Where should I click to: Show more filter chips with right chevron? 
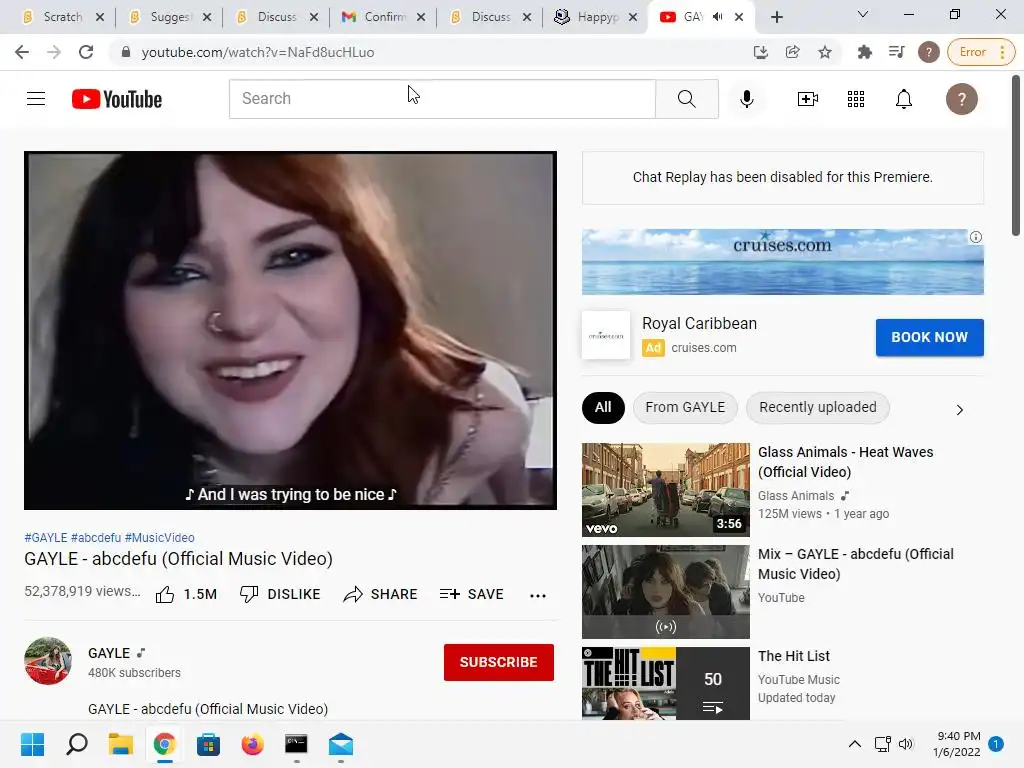959,409
